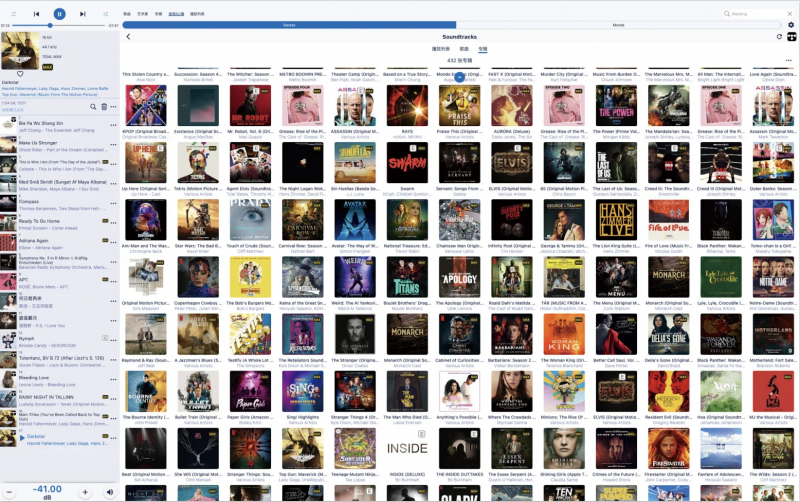Click the black grid-face icon near refresh
Image resolution: width=800 pixels, height=502 pixels.
791,37
